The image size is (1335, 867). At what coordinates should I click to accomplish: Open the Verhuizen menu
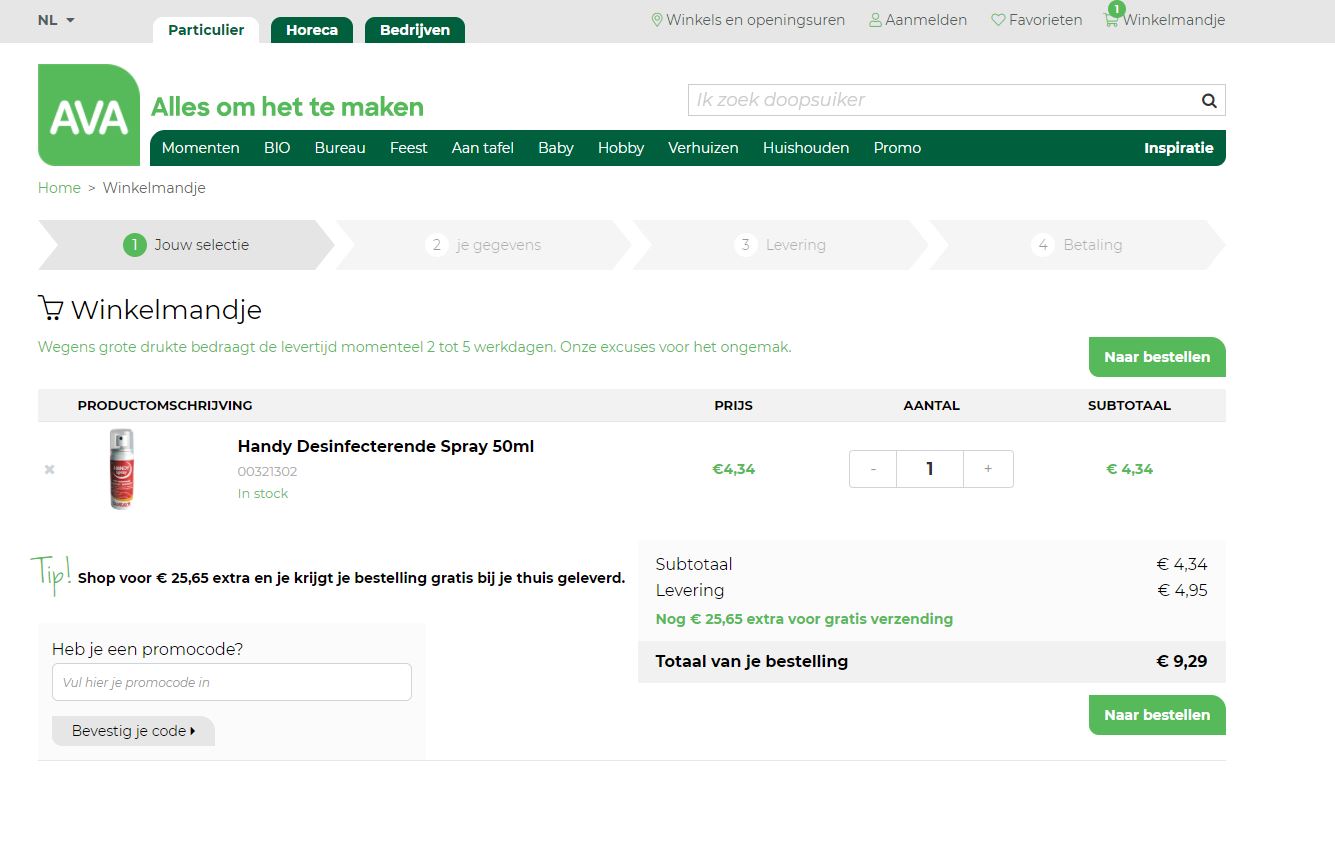(x=703, y=148)
